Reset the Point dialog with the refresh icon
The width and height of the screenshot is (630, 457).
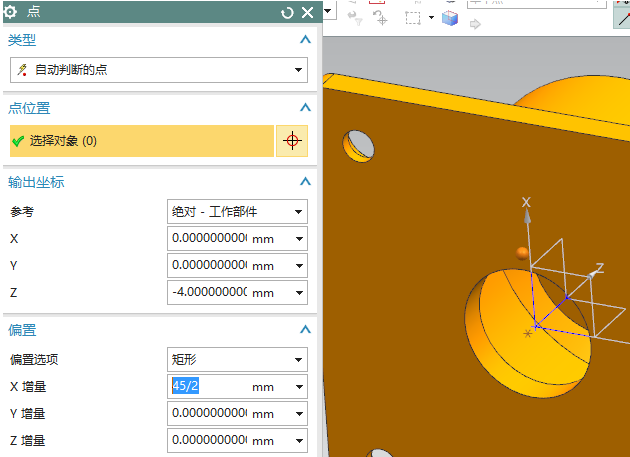288,12
